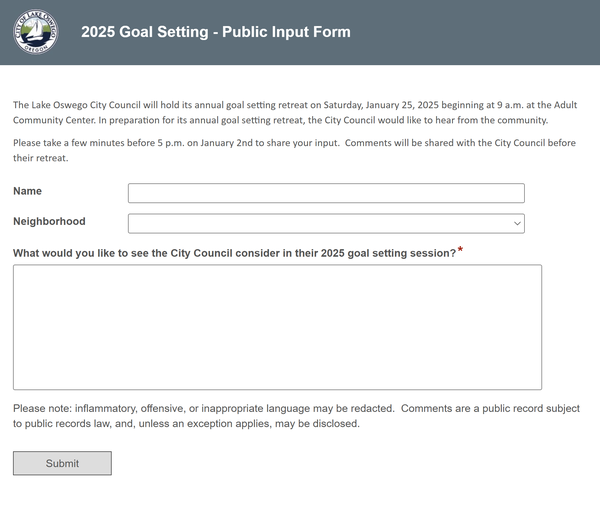Click the phrase 'their retreat.'
The image size is (600, 508).
coord(41,158)
